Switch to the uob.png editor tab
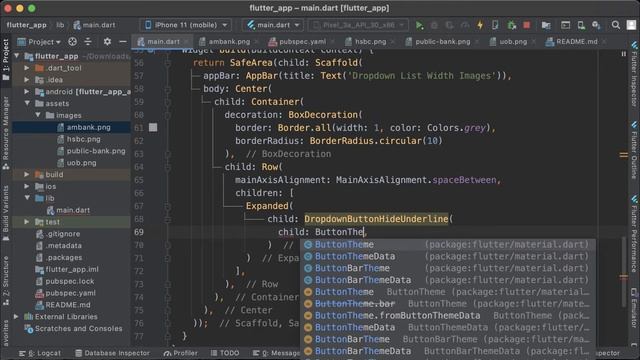Image resolution: width=640 pixels, height=360 pixels. (513, 42)
